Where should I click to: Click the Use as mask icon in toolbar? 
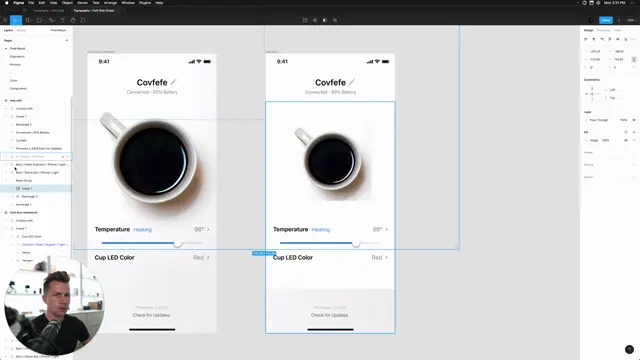pyautogui.click(x=325, y=20)
